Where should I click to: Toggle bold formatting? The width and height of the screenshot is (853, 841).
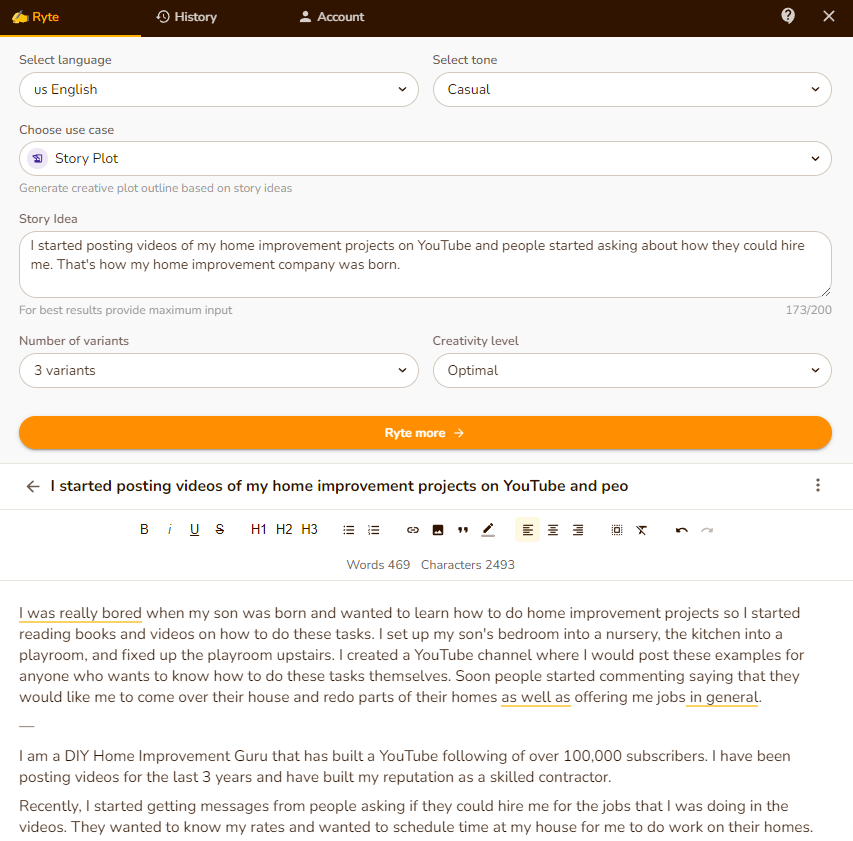pos(144,529)
